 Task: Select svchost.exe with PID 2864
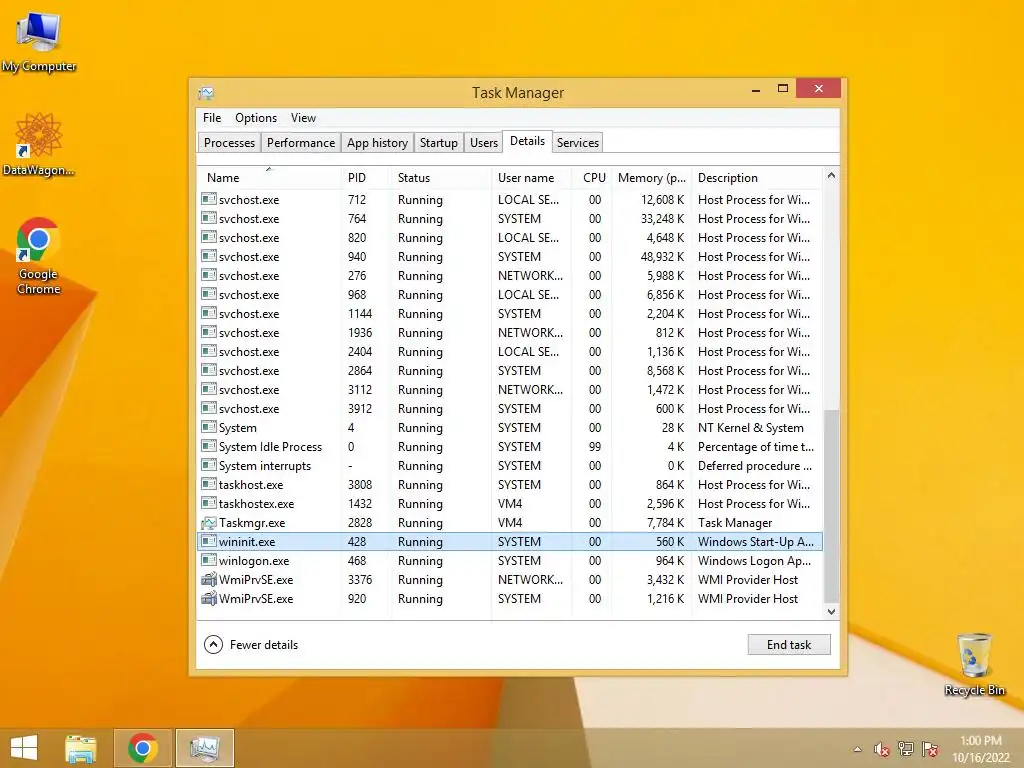tap(509, 370)
